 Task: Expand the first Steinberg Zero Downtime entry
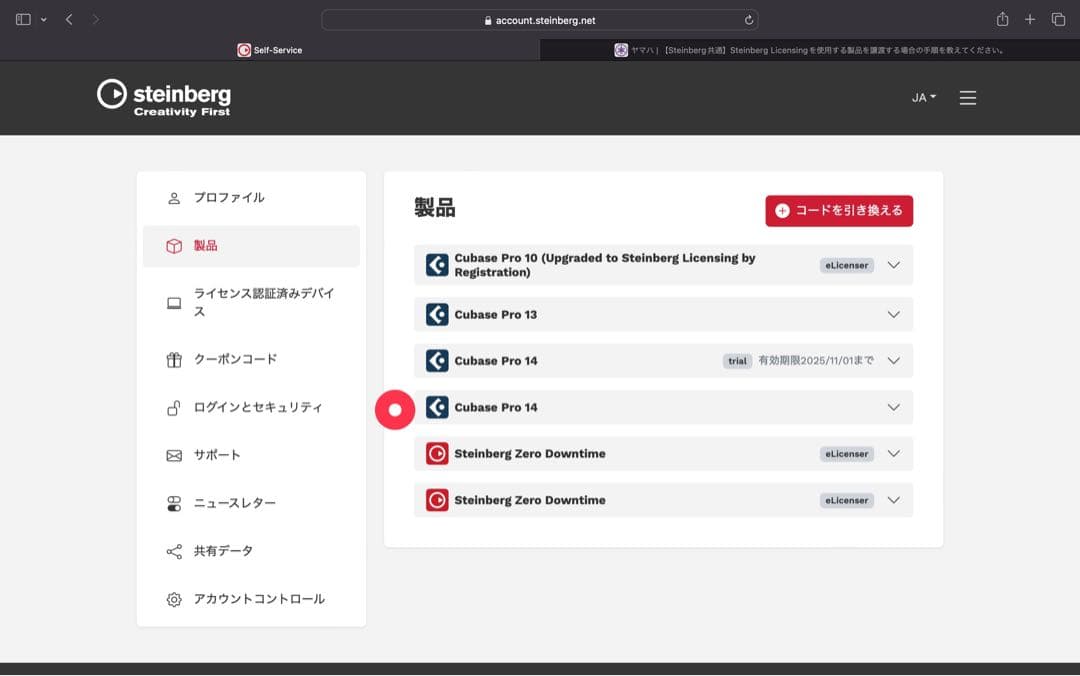point(894,453)
